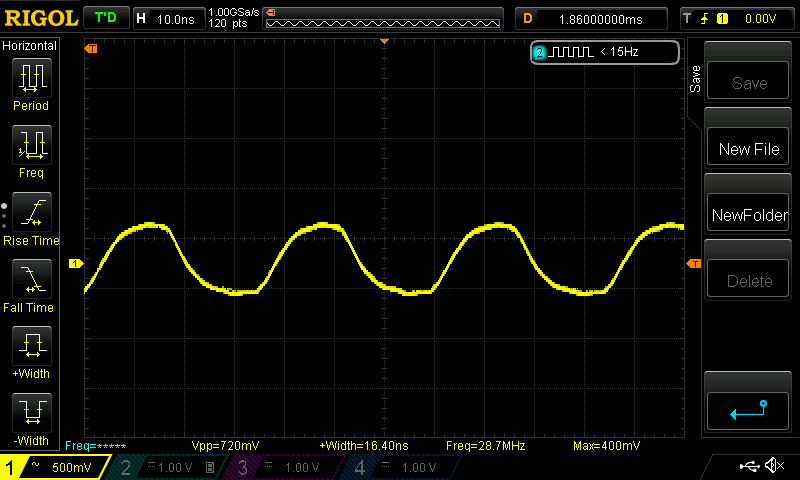Select channel 4 label
This screenshot has height=480, width=800.
(360, 467)
